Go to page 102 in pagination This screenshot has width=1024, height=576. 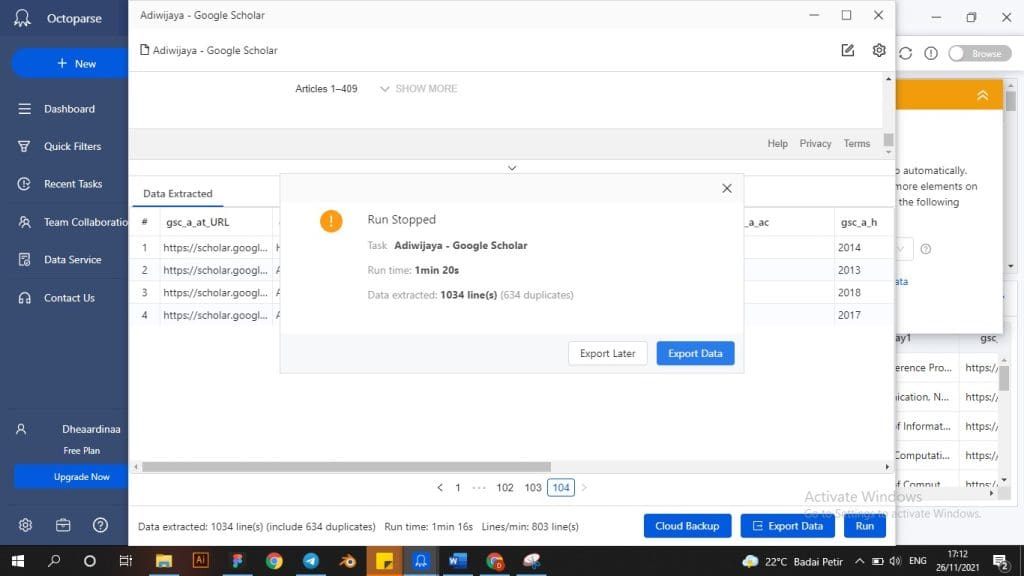(505, 488)
